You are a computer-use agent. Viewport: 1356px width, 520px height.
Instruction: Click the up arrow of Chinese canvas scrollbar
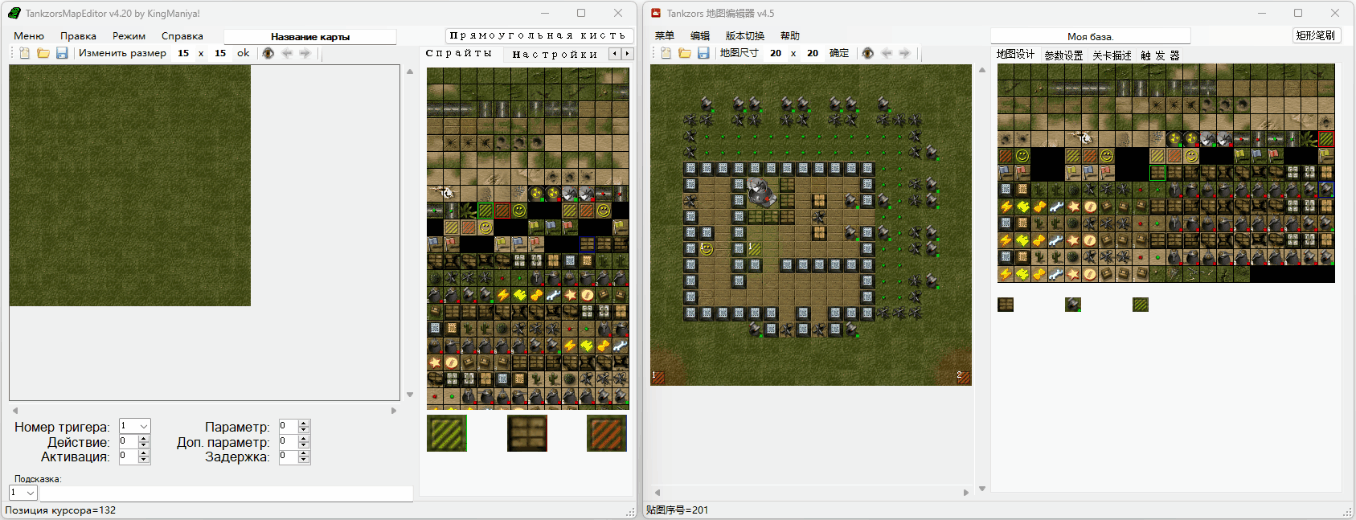click(x=981, y=71)
